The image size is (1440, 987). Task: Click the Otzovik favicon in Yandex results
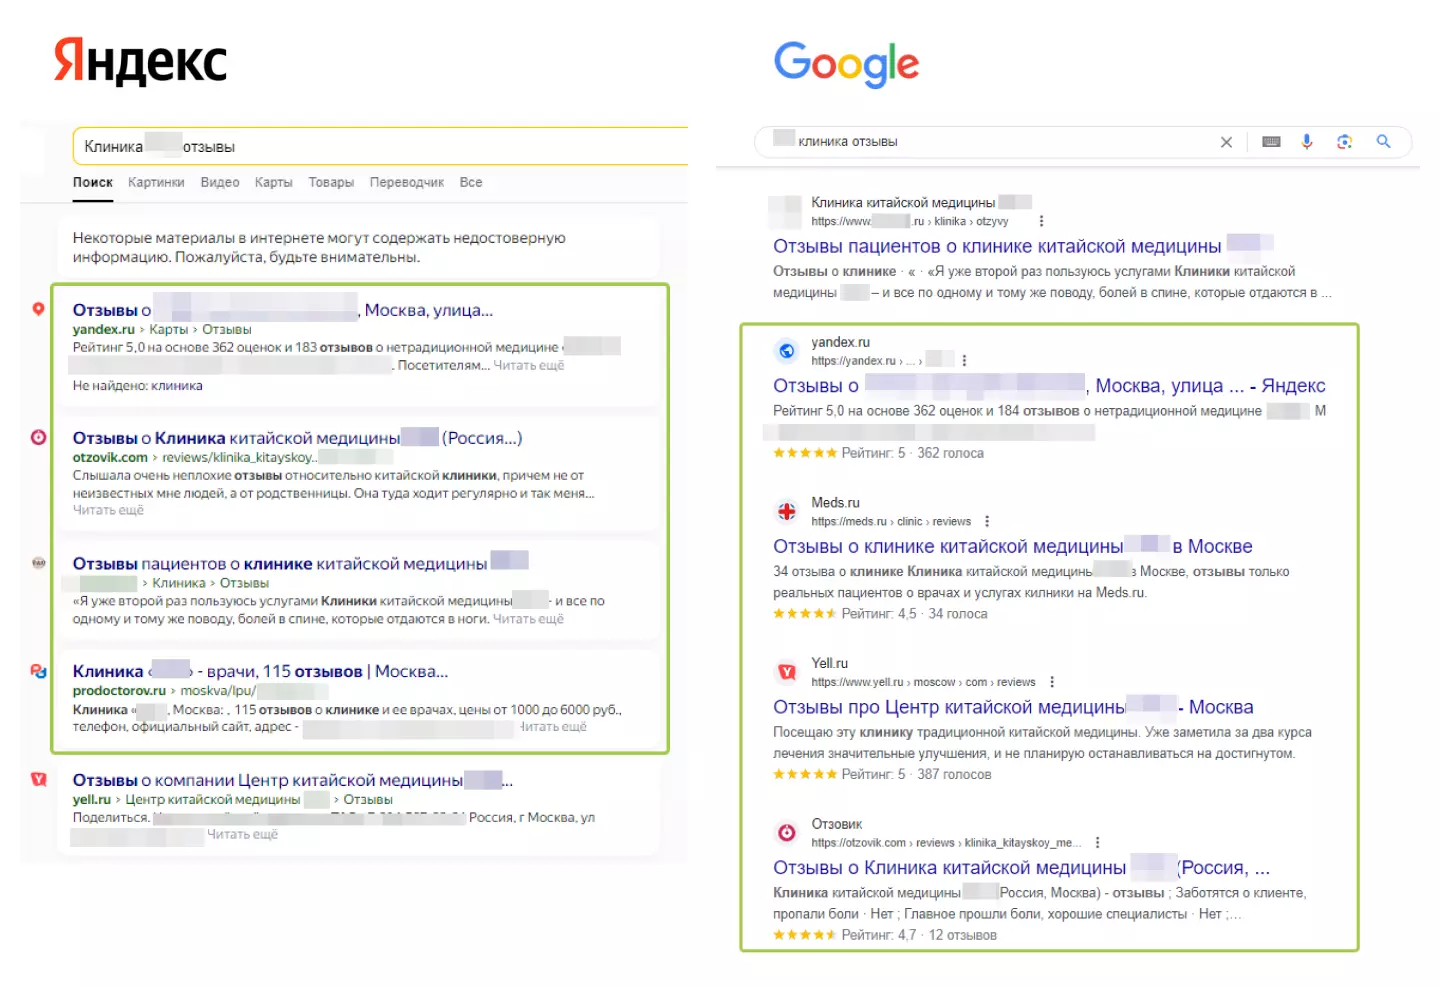click(38, 437)
